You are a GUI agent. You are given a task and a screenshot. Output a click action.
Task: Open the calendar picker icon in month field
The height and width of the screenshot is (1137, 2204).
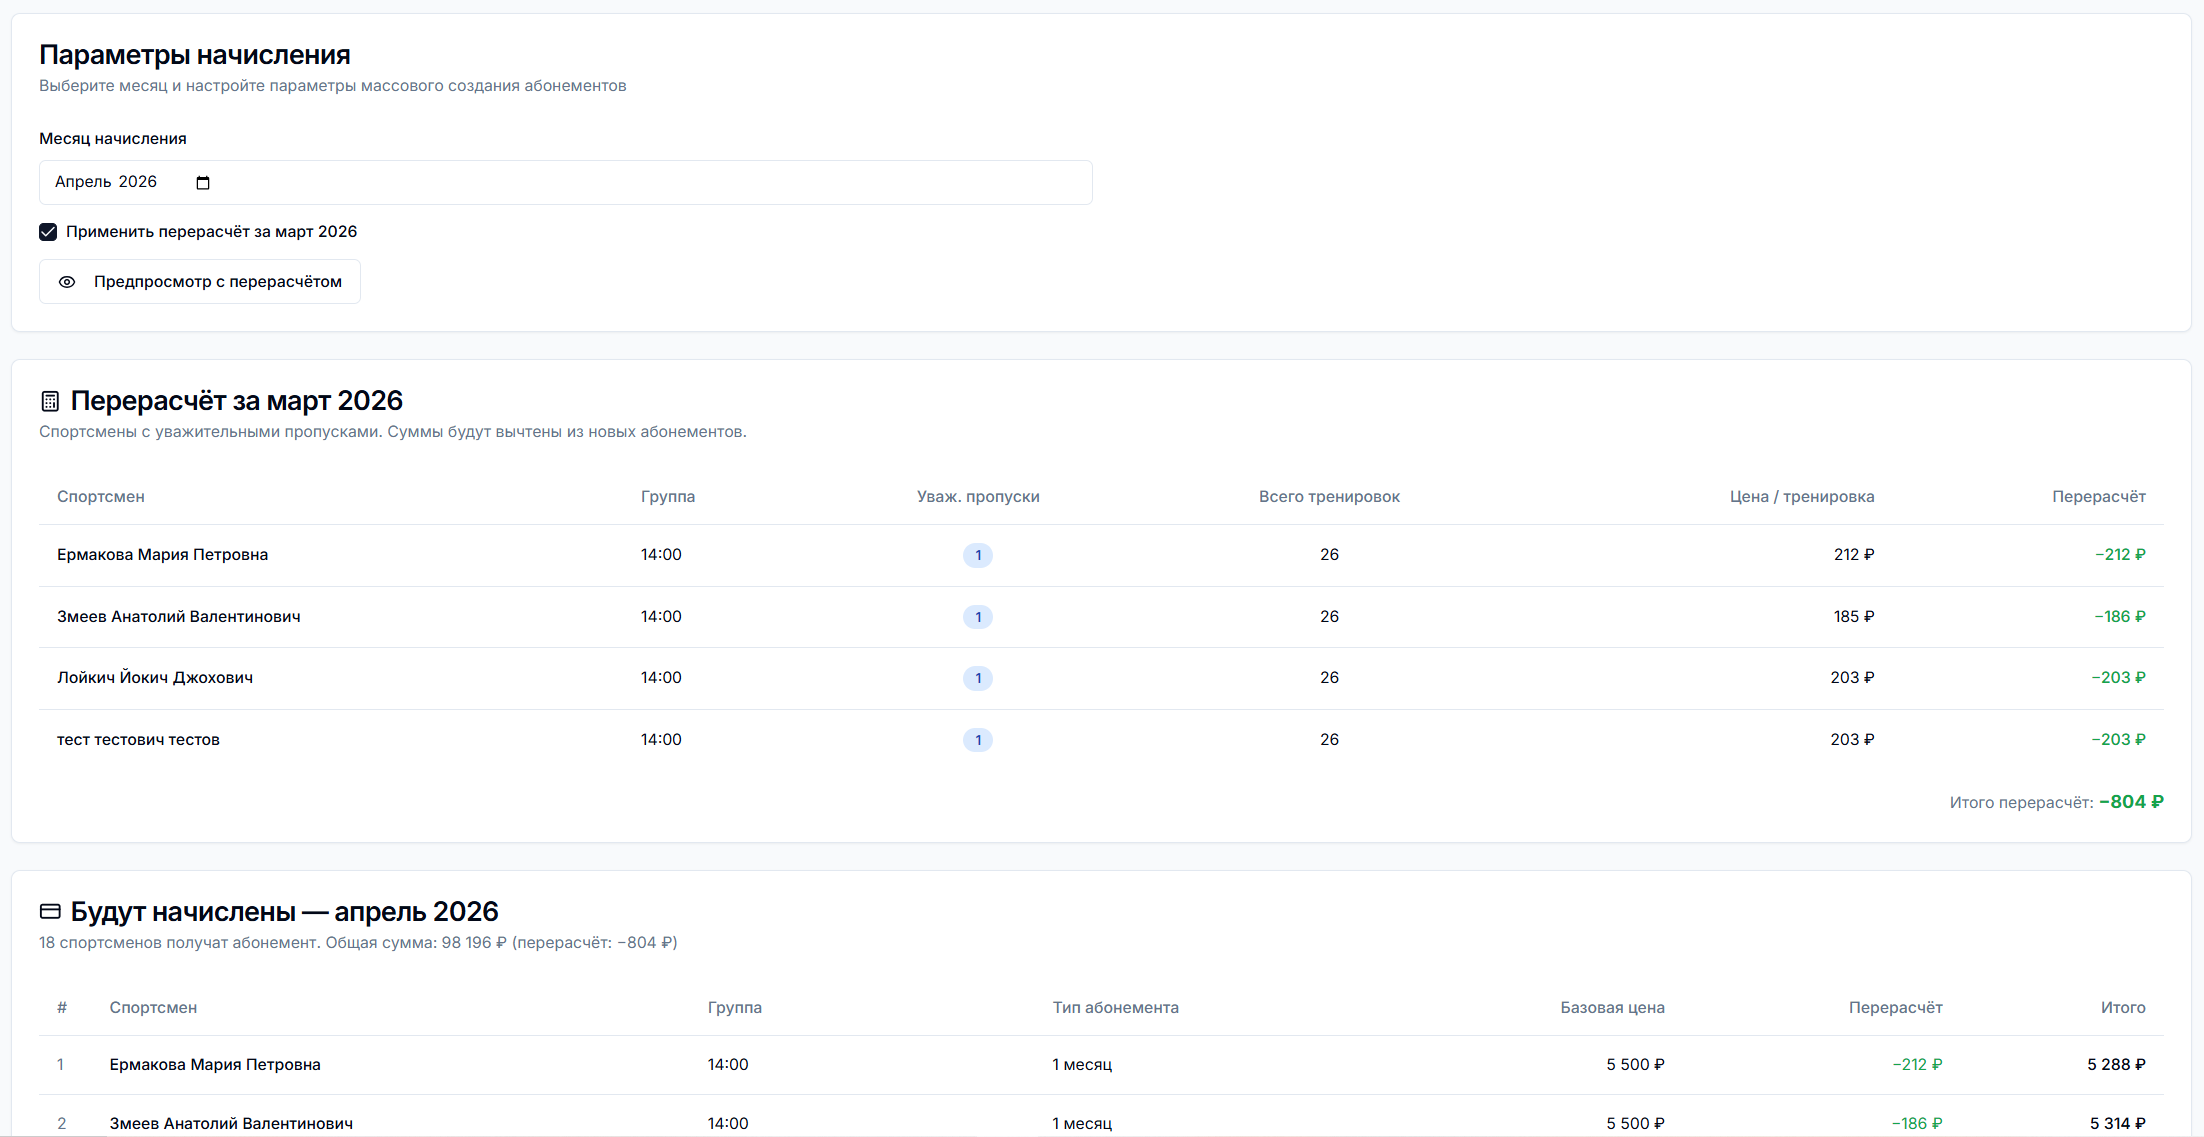tap(203, 183)
